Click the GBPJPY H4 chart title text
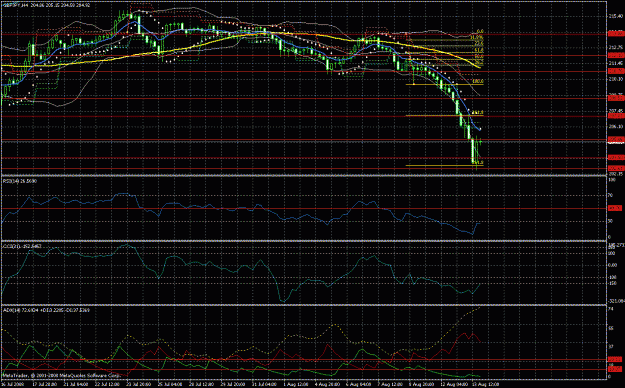Viewport: 625px width, 388px height. (x=46, y=6)
